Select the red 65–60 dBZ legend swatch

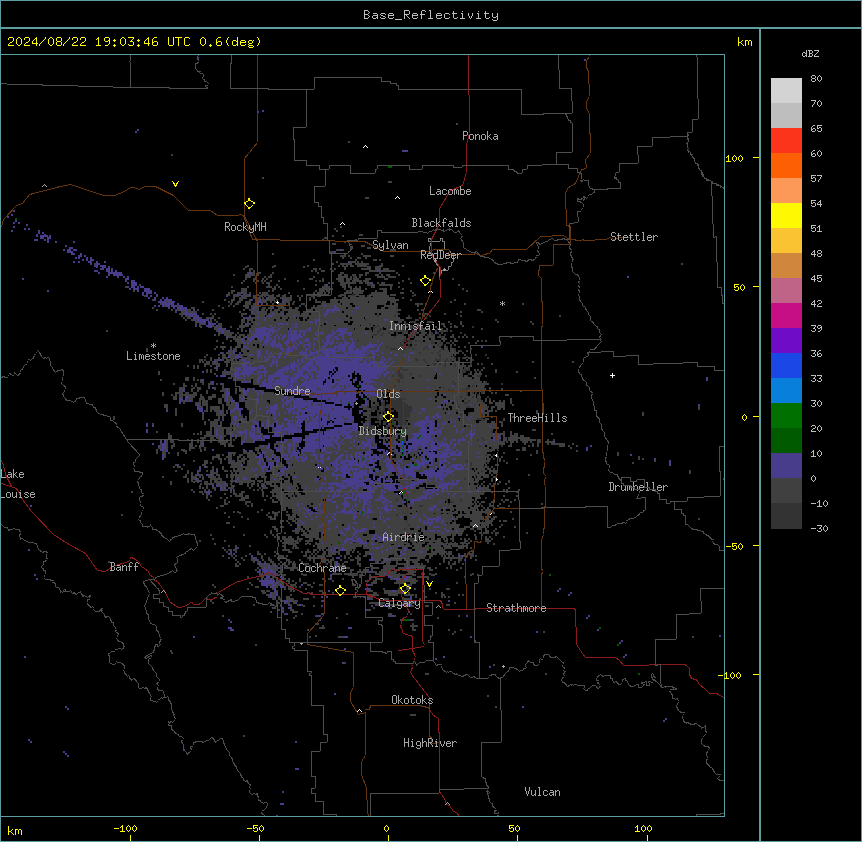click(786, 141)
